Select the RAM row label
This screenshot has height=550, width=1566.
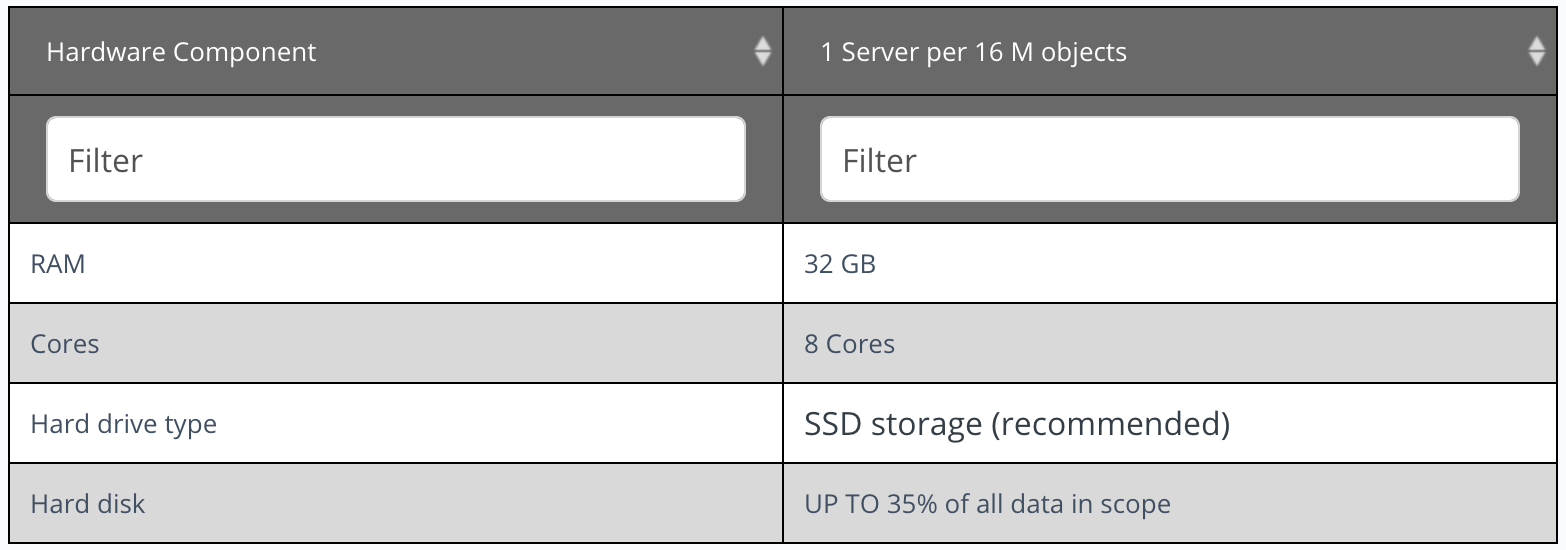point(58,264)
